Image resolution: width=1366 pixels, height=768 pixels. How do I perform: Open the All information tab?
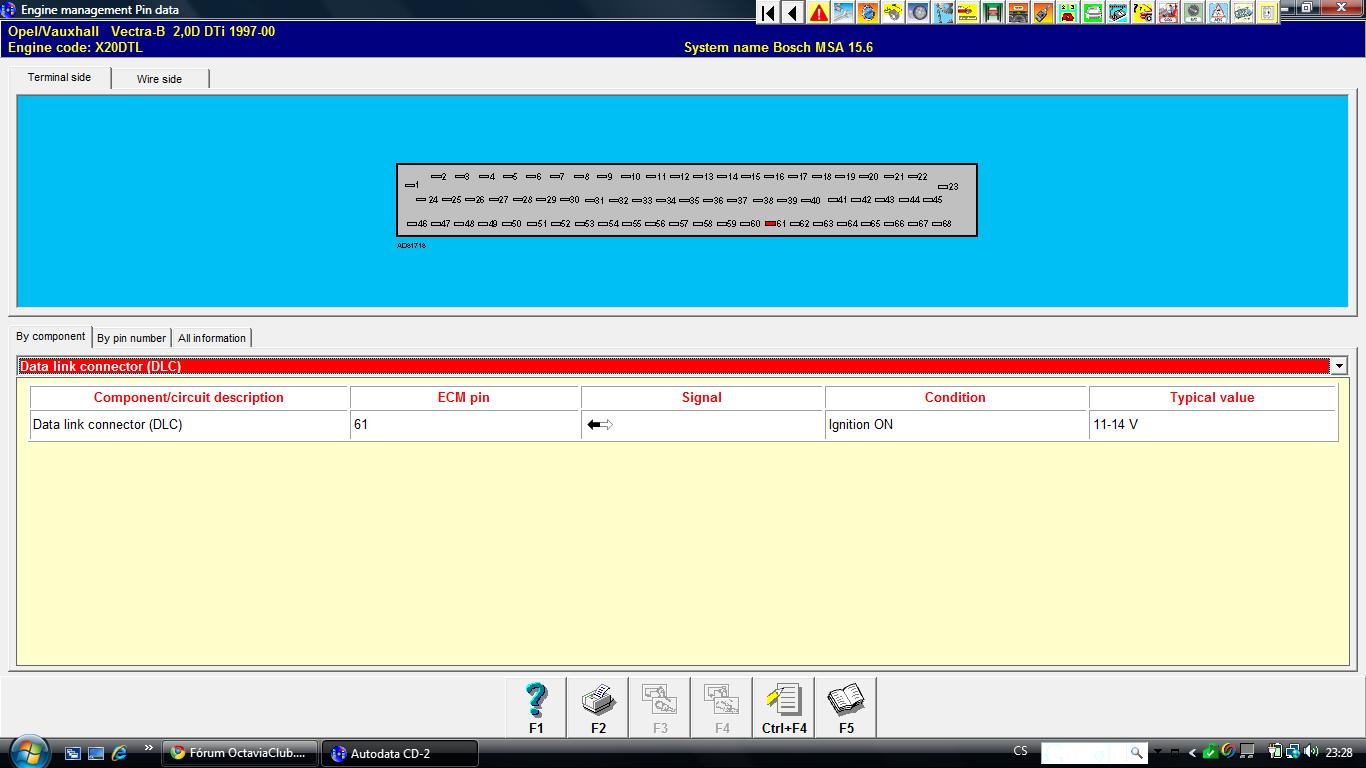pos(211,338)
